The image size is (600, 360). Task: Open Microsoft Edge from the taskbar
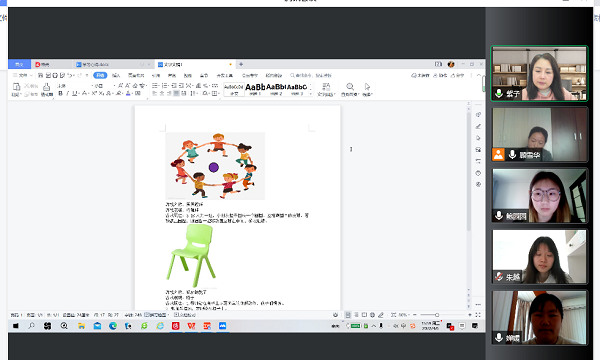[x=113, y=326]
